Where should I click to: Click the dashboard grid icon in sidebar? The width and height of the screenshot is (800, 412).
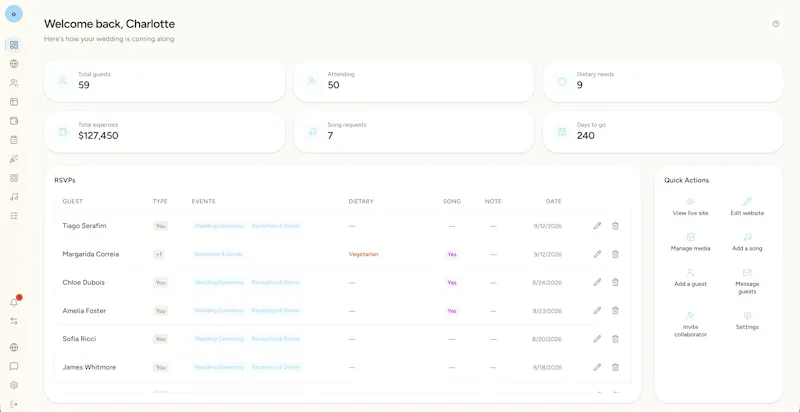click(x=14, y=45)
